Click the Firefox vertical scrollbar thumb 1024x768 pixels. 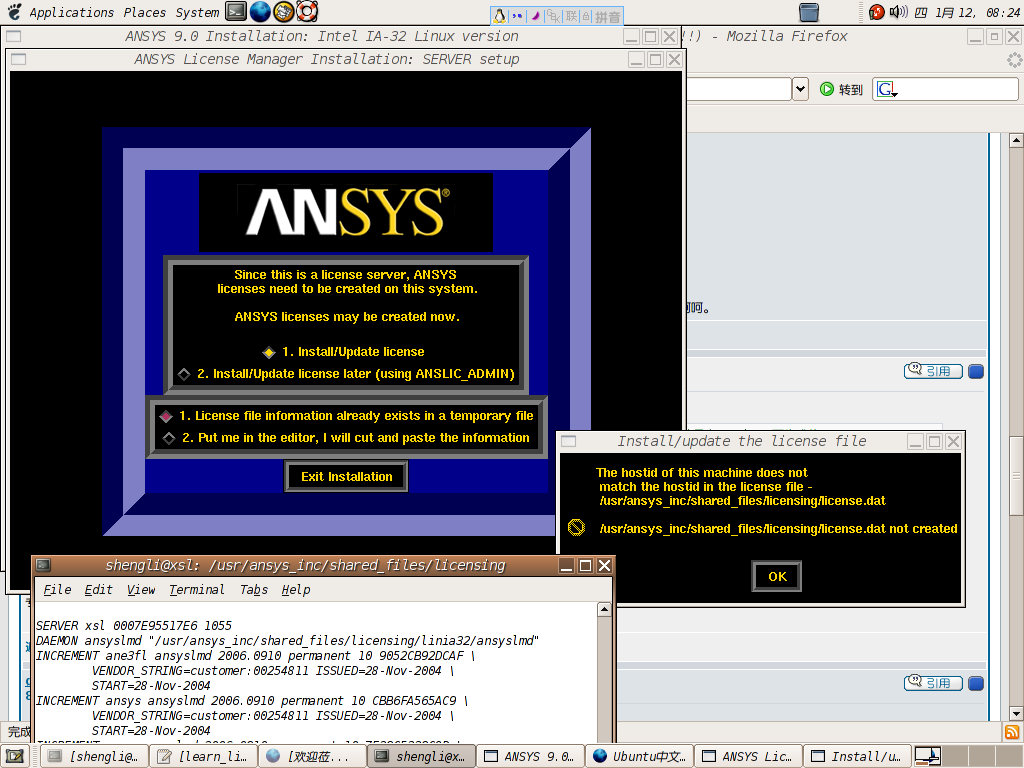coord(1016,475)
